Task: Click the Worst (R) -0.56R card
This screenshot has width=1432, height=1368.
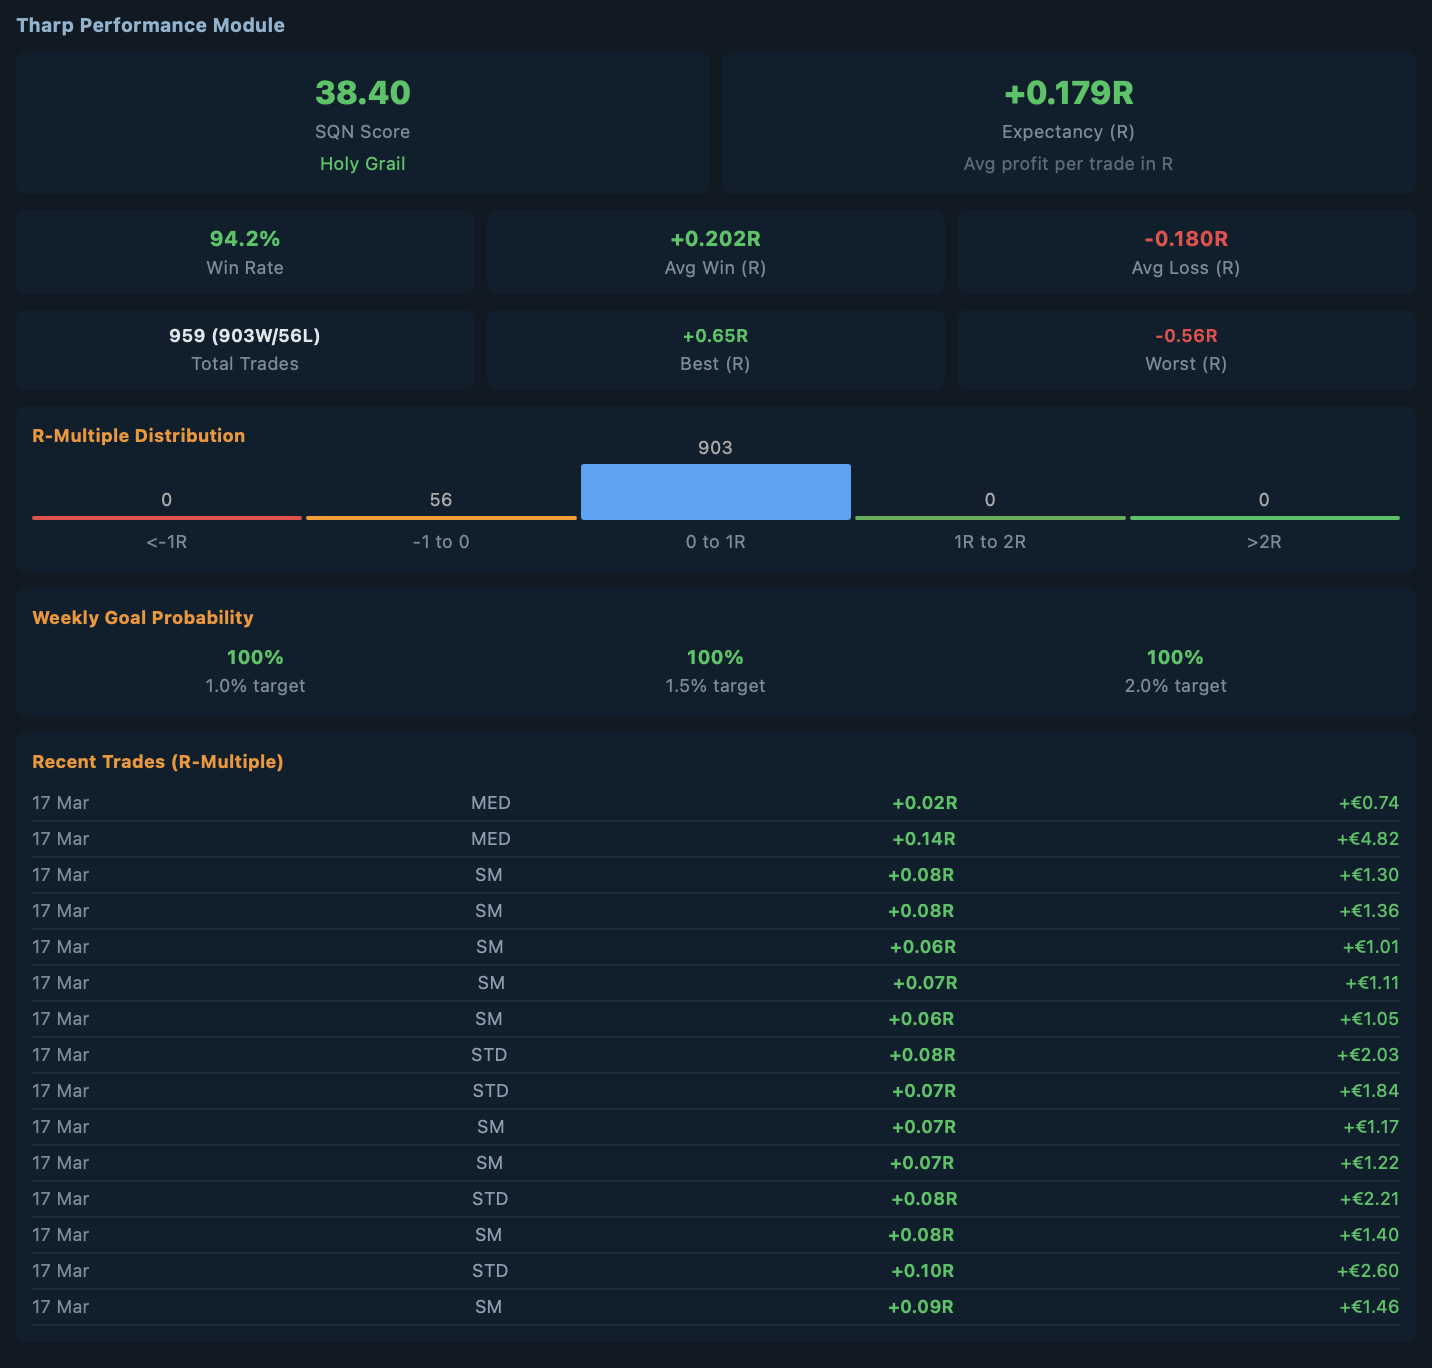Action: [x=1185, y=349]
